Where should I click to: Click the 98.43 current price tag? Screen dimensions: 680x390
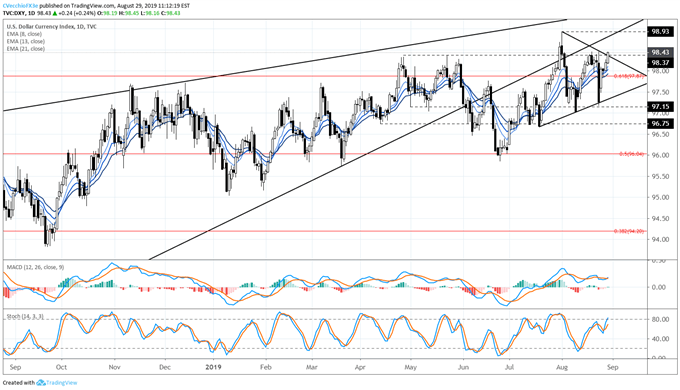660,52
